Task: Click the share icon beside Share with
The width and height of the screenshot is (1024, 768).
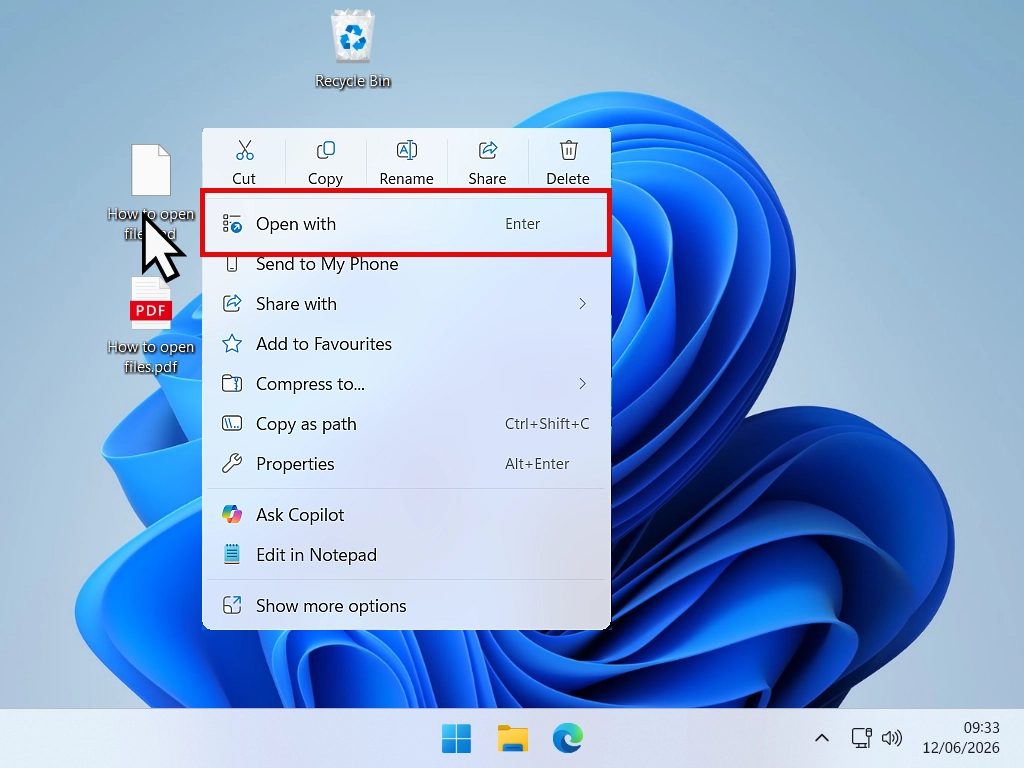Action: tap(232, 303)
